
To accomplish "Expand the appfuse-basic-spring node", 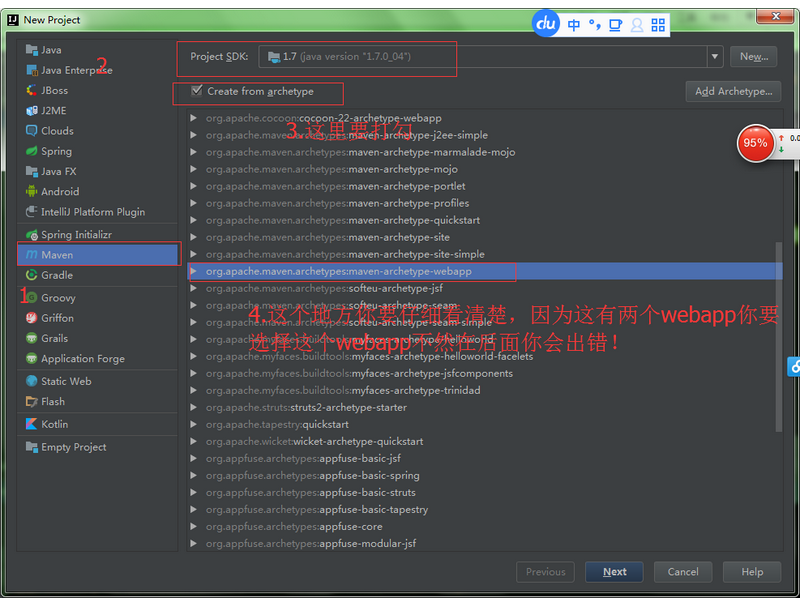I will tap(193, 475).
